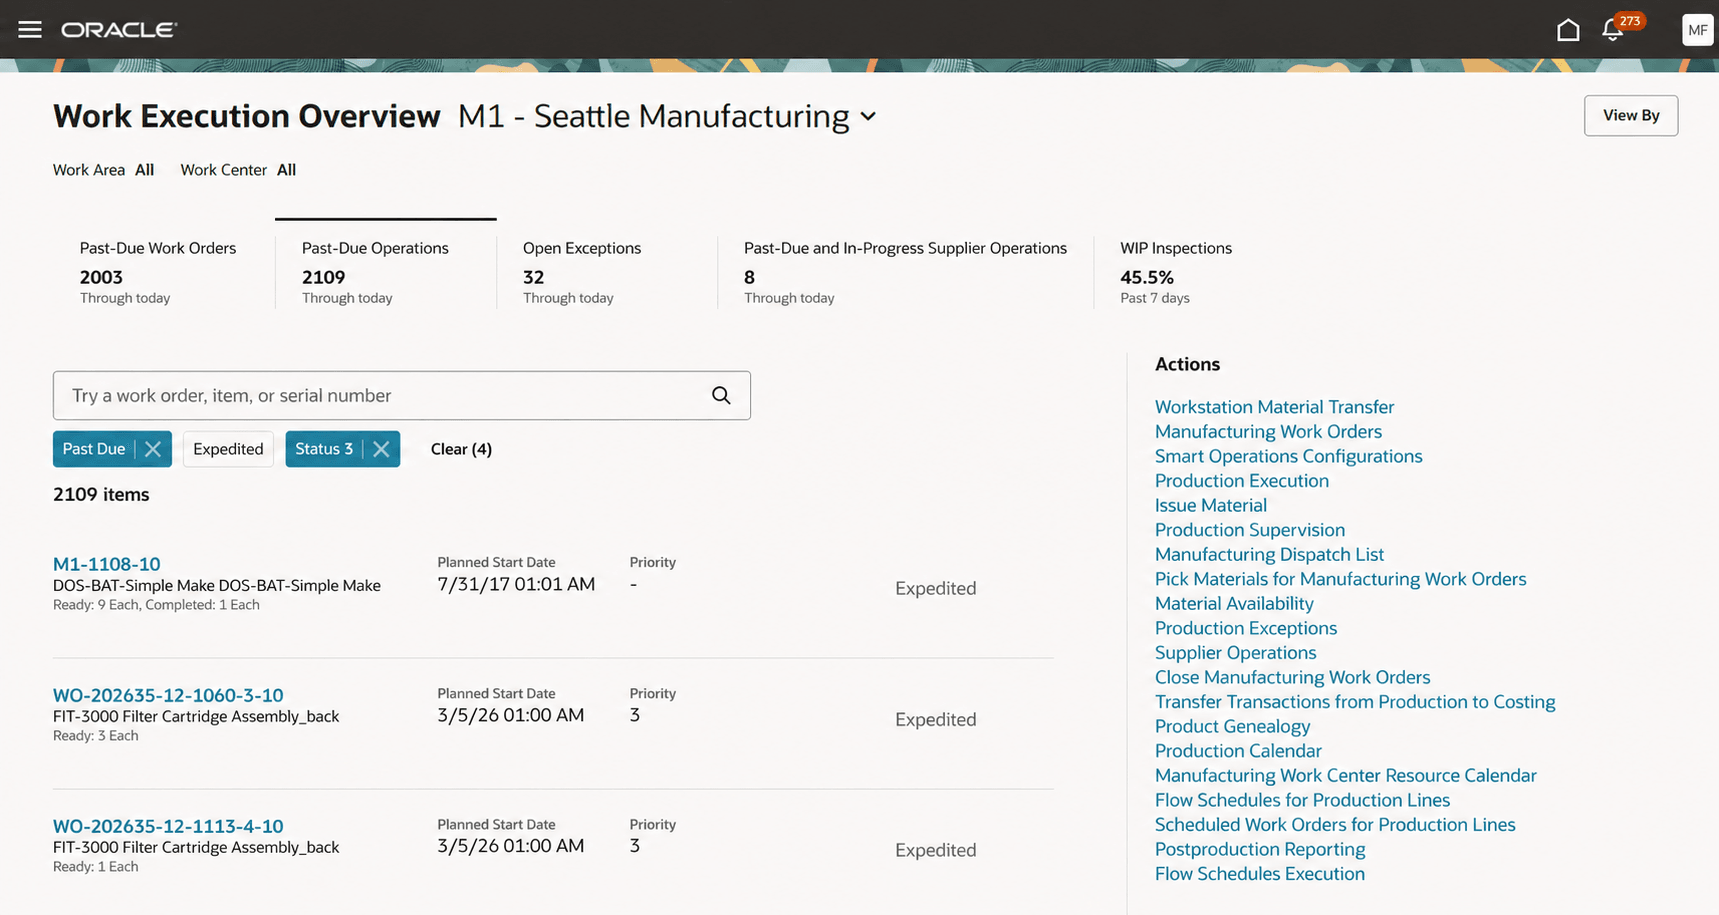Open the View By menu

[x=1631, y=115]
